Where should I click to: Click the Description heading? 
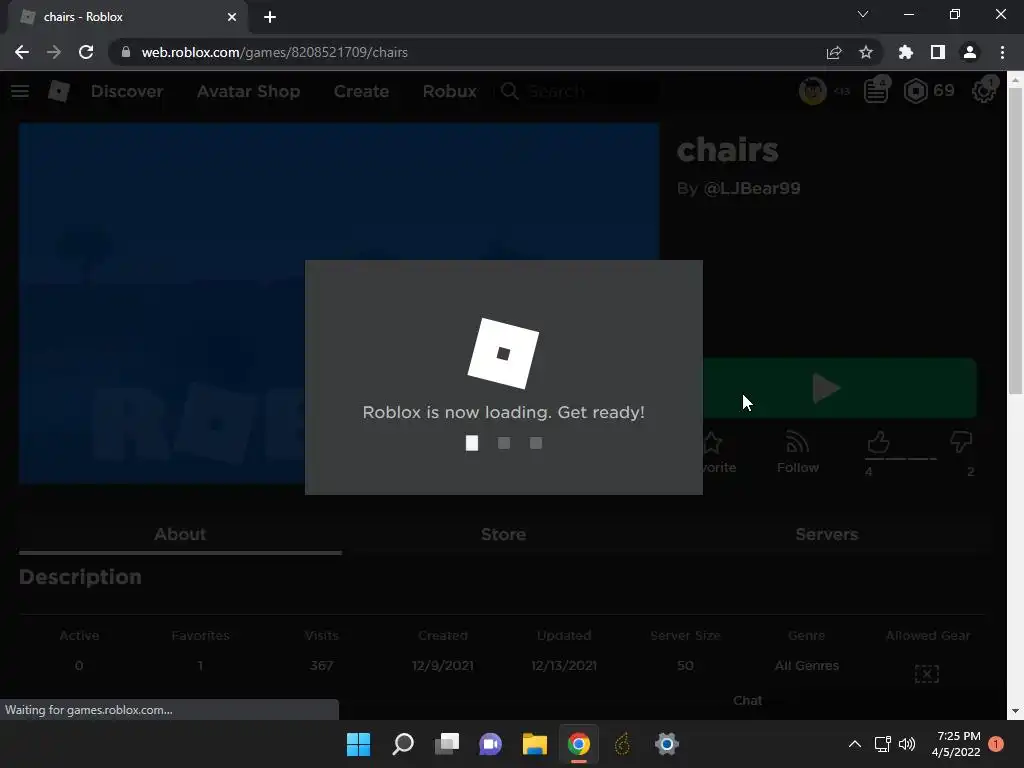click(x=80, y=577)
